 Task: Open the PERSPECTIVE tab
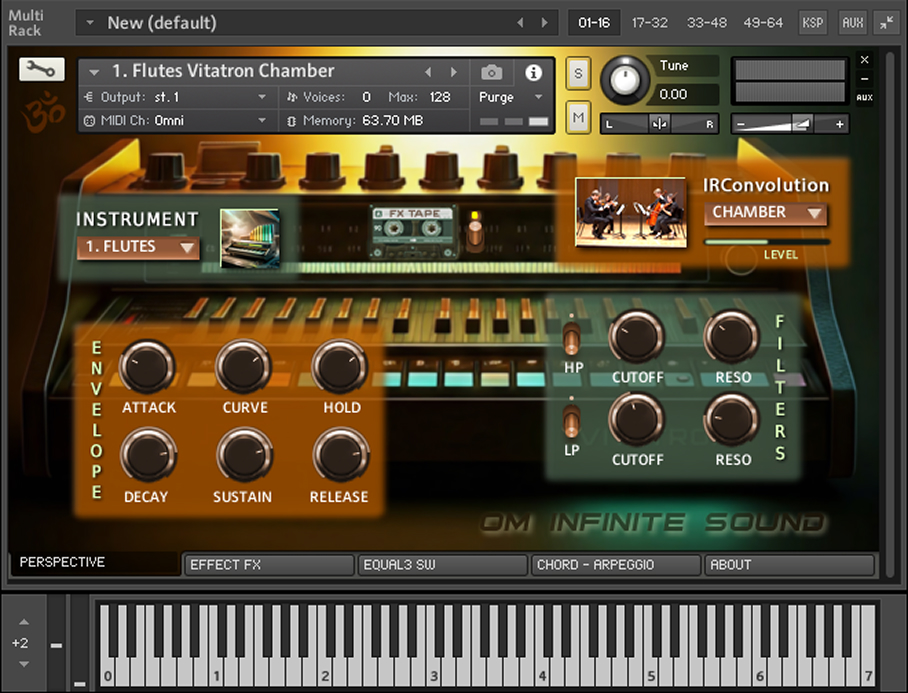click(x=94, y=562)
